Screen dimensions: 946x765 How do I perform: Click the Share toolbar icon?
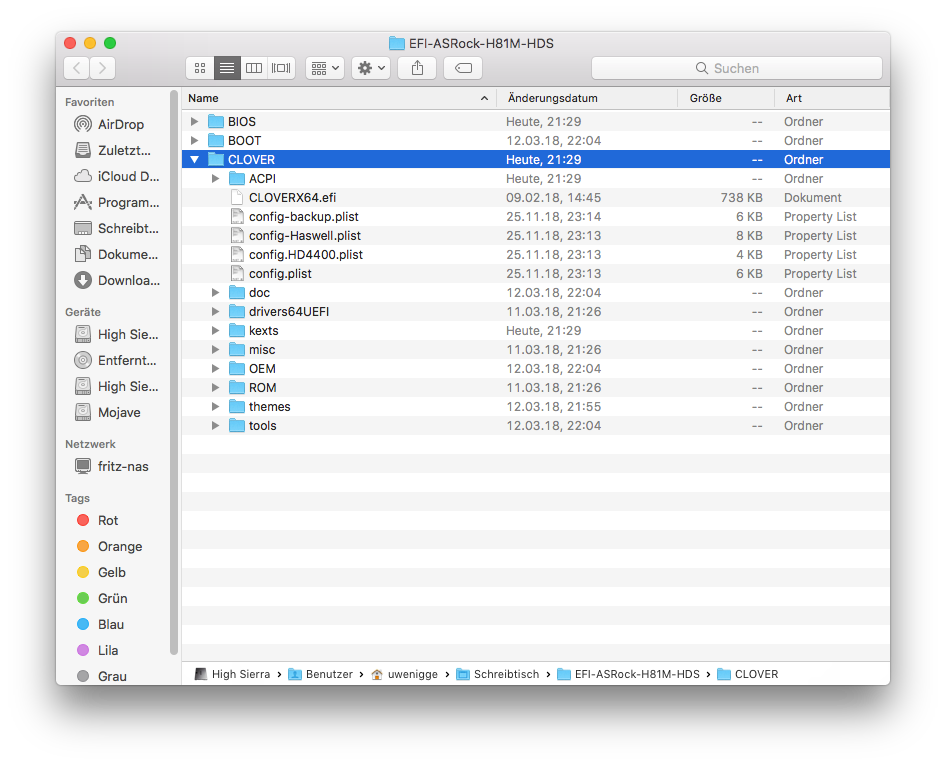tap(417, 68)
